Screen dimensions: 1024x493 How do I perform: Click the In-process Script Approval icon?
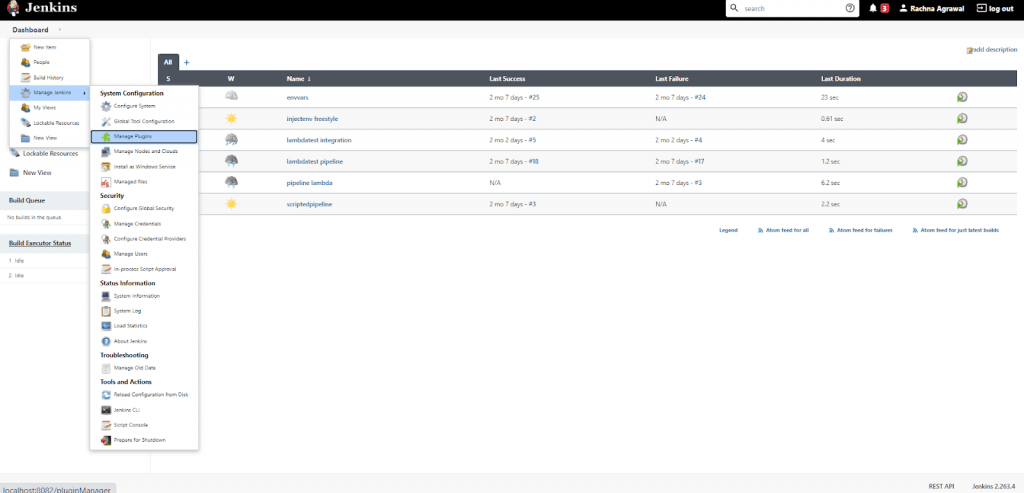pyautogui.click(x=106, y=269)
